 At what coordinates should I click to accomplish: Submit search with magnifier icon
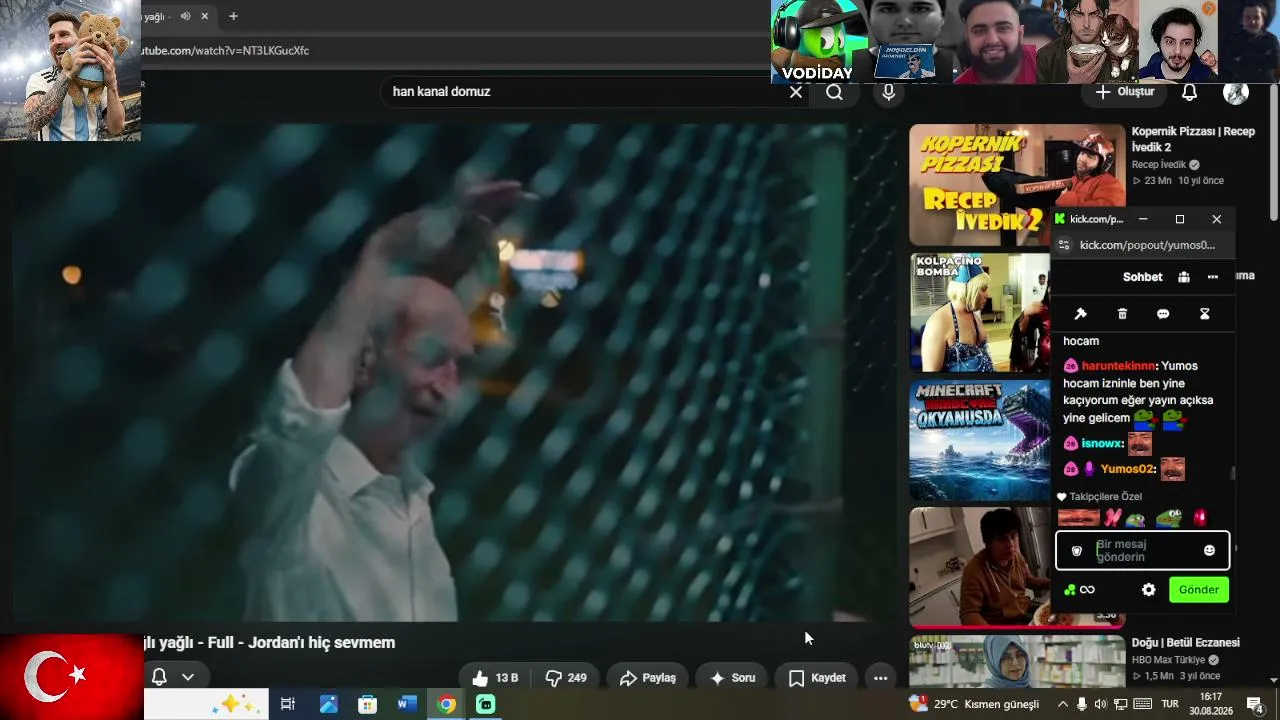(834, 92)
